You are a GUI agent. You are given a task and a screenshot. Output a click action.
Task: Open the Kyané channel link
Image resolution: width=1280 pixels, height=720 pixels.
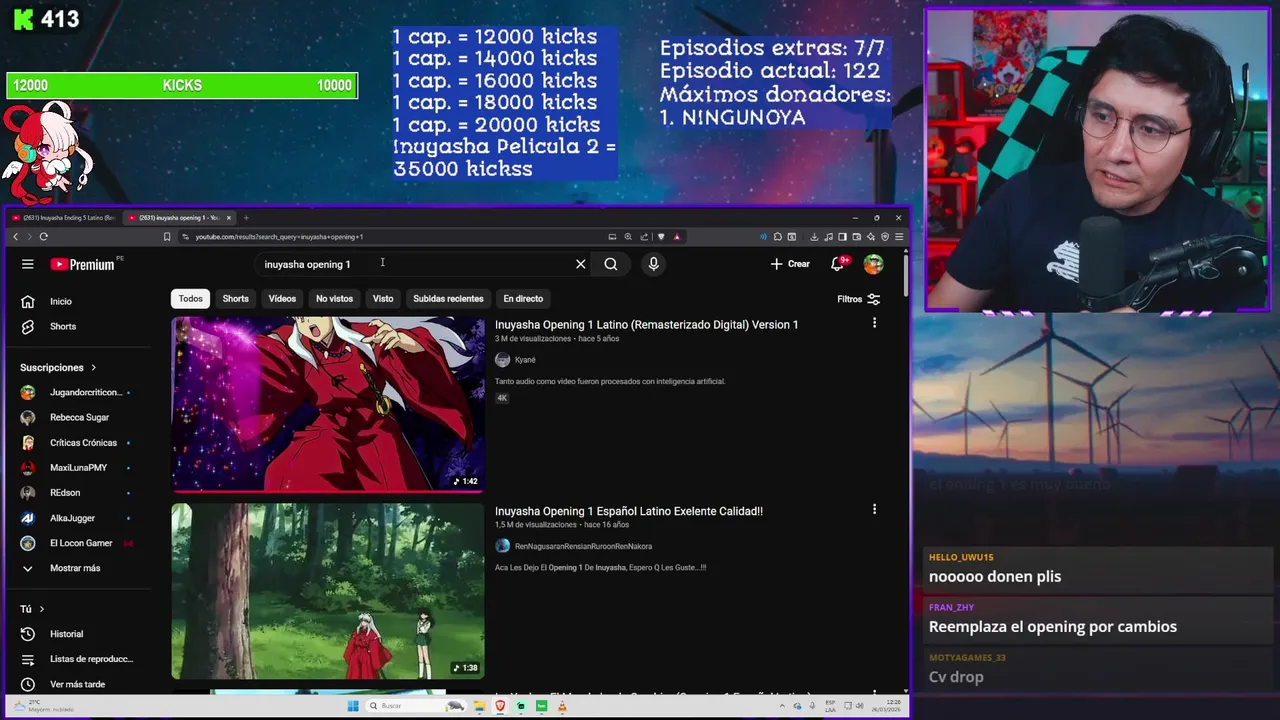coord(525,360)
